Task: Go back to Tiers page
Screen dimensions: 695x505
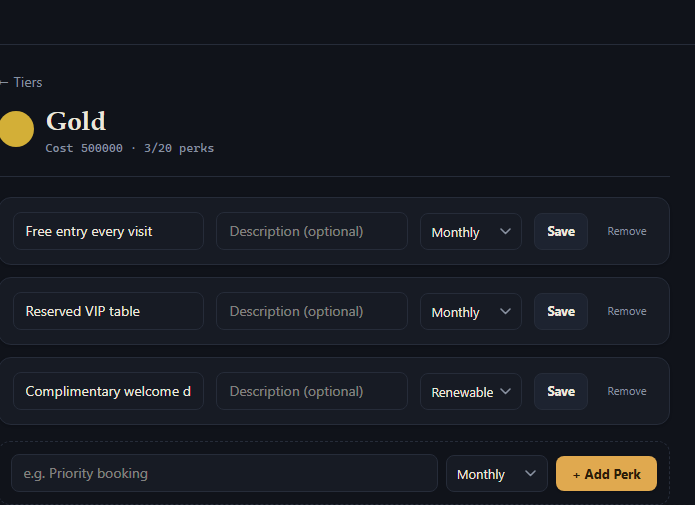Action: (21, 82)
